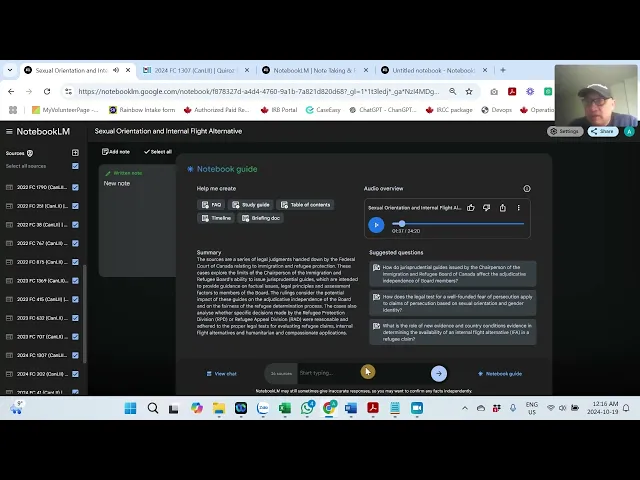Screen dimensions: 640x480
Task: Go back in browser history
Action: [11, 91]
